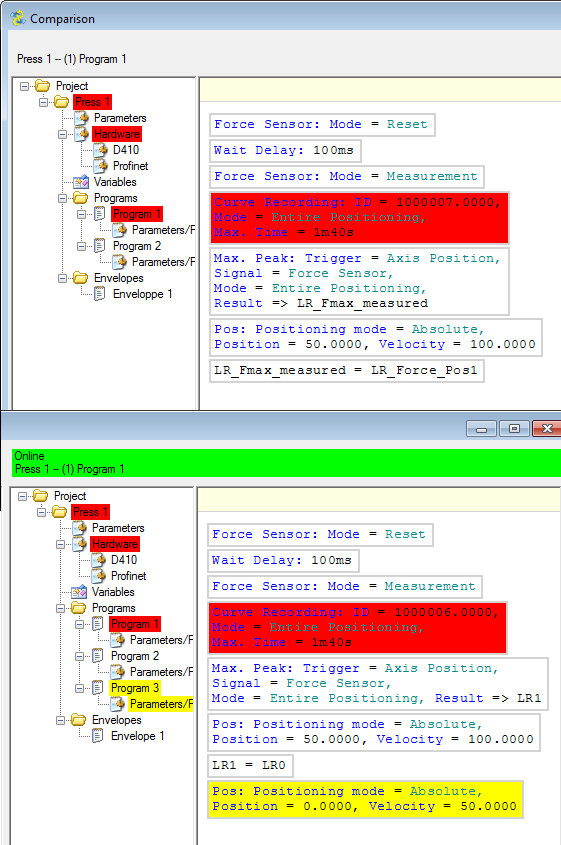Click upper Wait Delay: 100ms block
The height and width of the screenshot is (845, 561).
[285, 150]
